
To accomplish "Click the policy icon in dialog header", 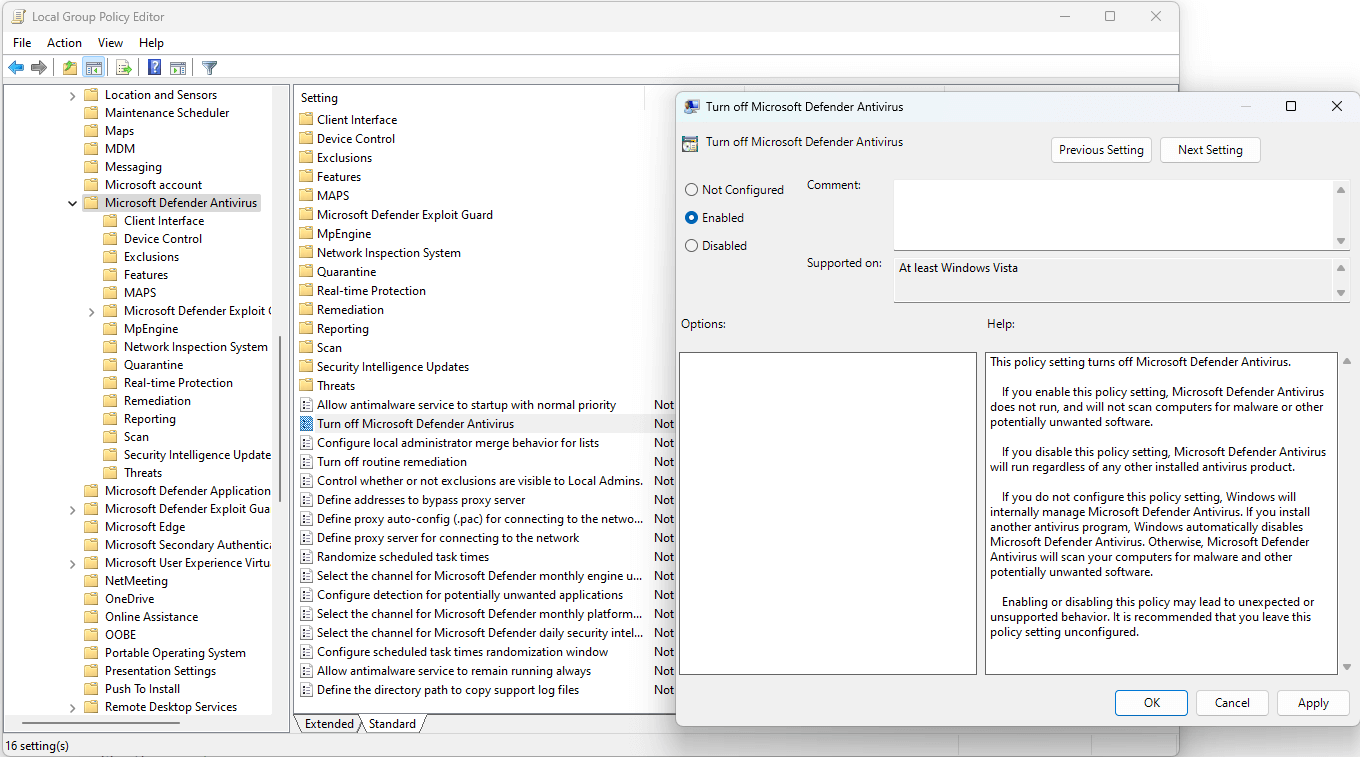I will (x=690, y=143).
